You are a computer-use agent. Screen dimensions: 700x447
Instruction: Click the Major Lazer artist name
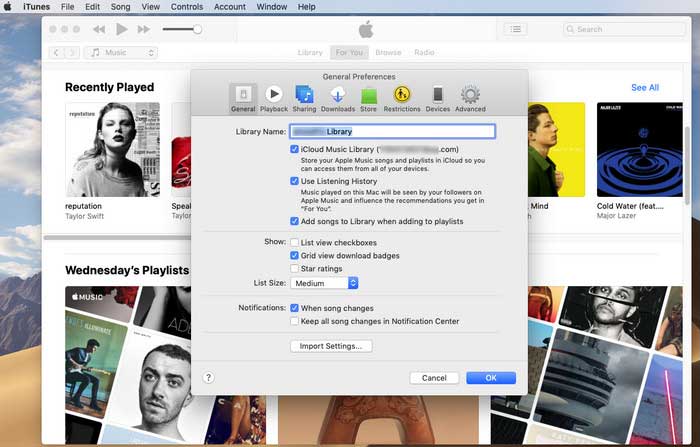click(616, 216)
